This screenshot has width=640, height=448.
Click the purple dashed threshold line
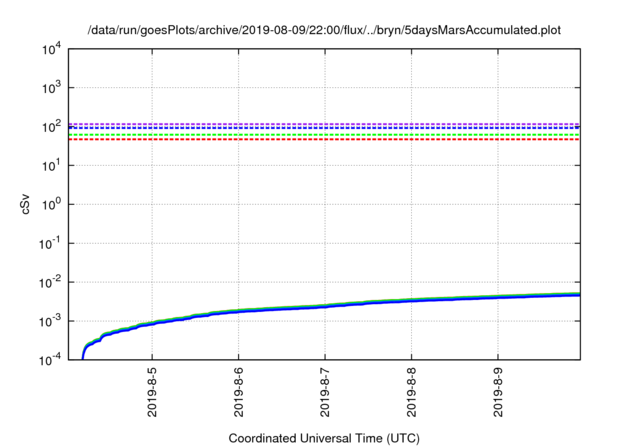[324, 124]
